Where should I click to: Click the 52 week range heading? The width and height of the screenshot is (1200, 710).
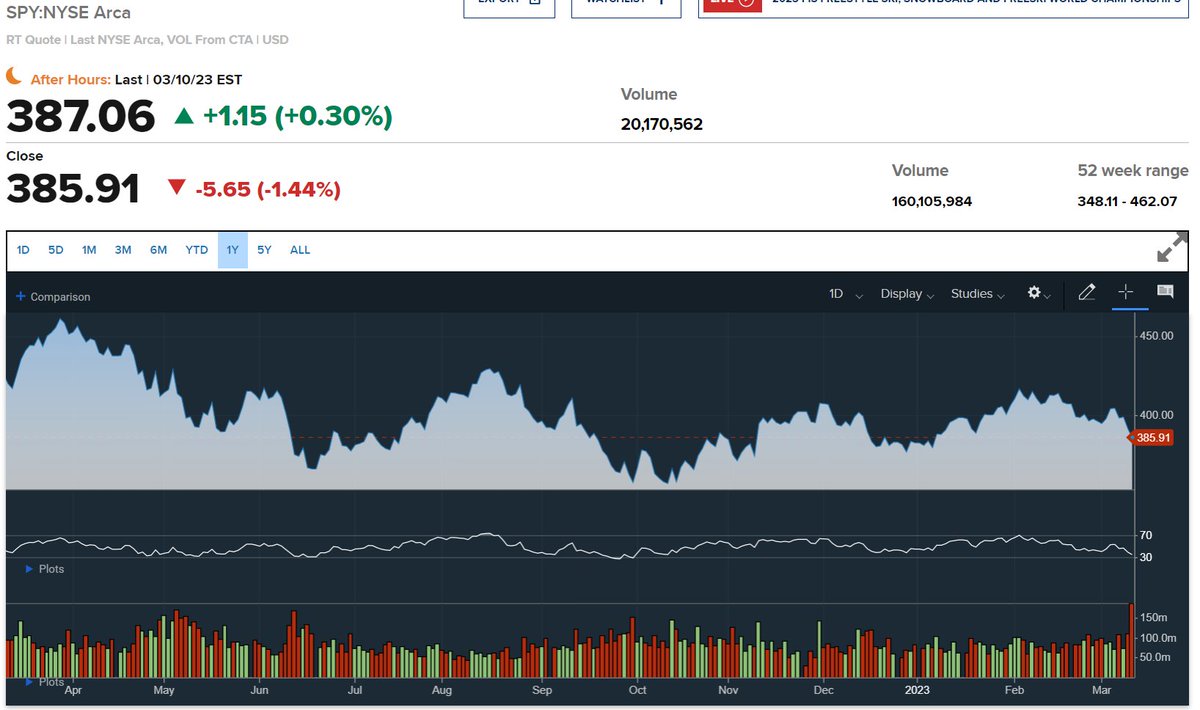[1133, 171]
